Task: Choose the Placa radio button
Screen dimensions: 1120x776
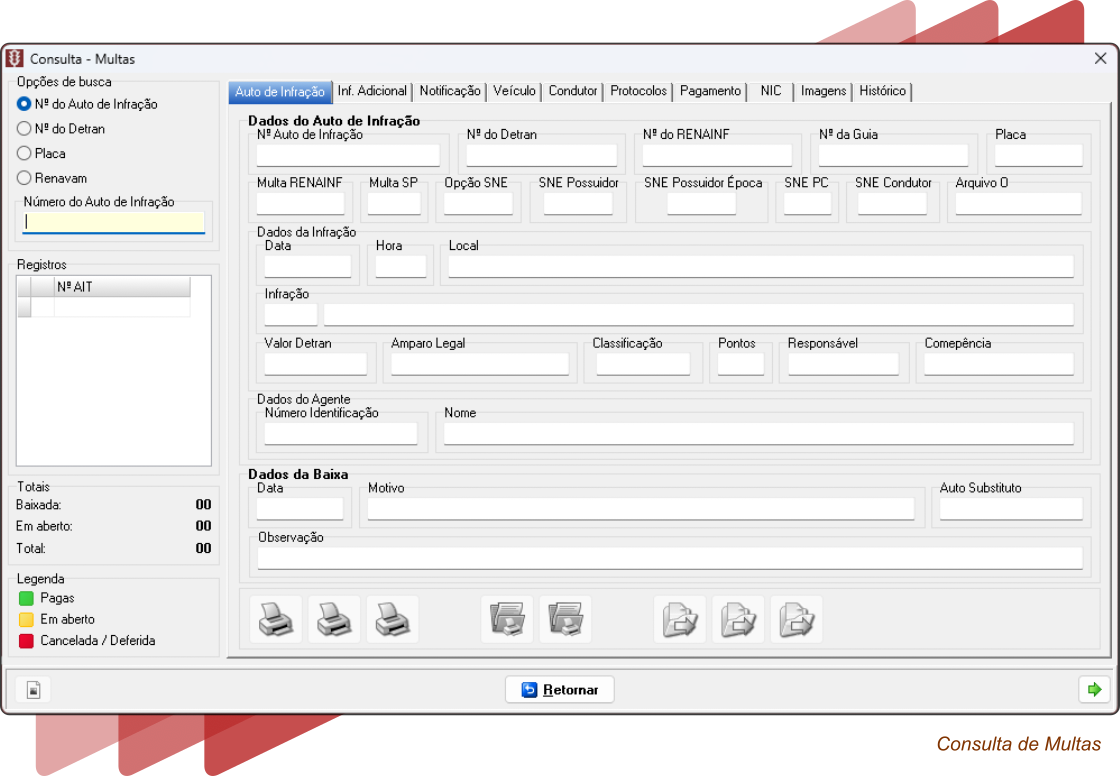Action: pos(25,154)
